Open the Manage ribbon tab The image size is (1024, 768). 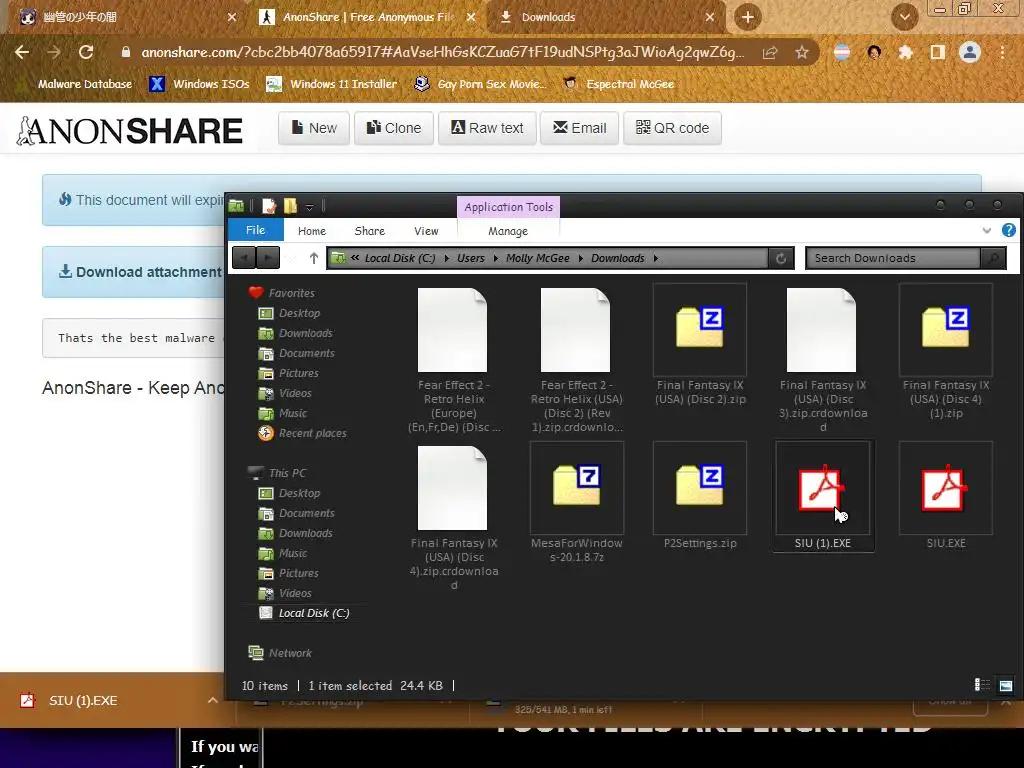tap(508, 231)
